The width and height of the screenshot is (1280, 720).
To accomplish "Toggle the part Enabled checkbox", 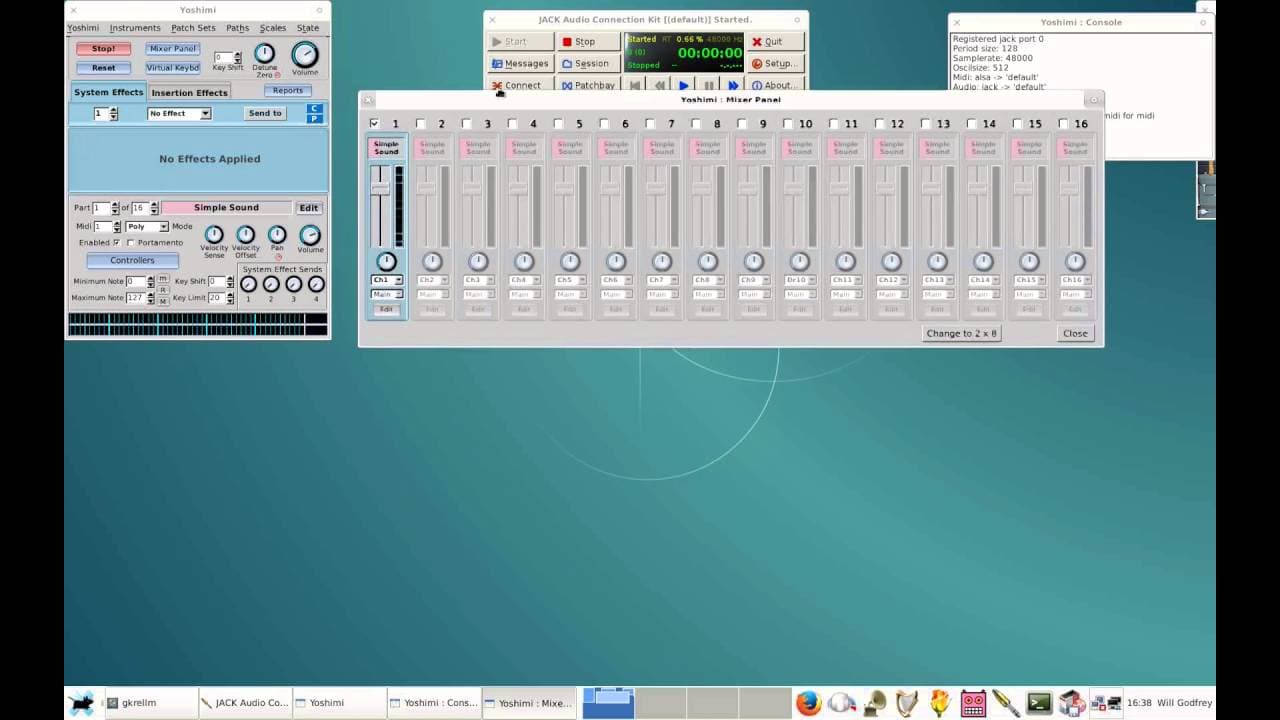I will click(117, 243).
